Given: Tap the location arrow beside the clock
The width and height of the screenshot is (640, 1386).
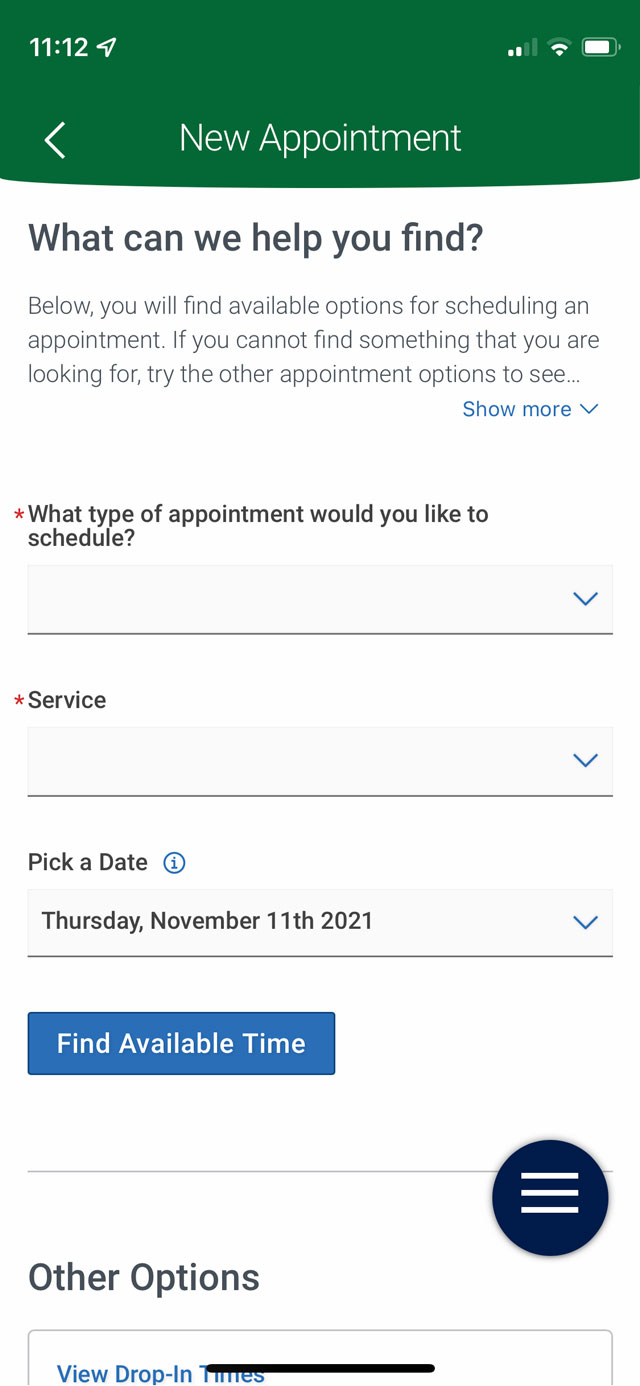Looking at the screenshot, I should point(107,47).
